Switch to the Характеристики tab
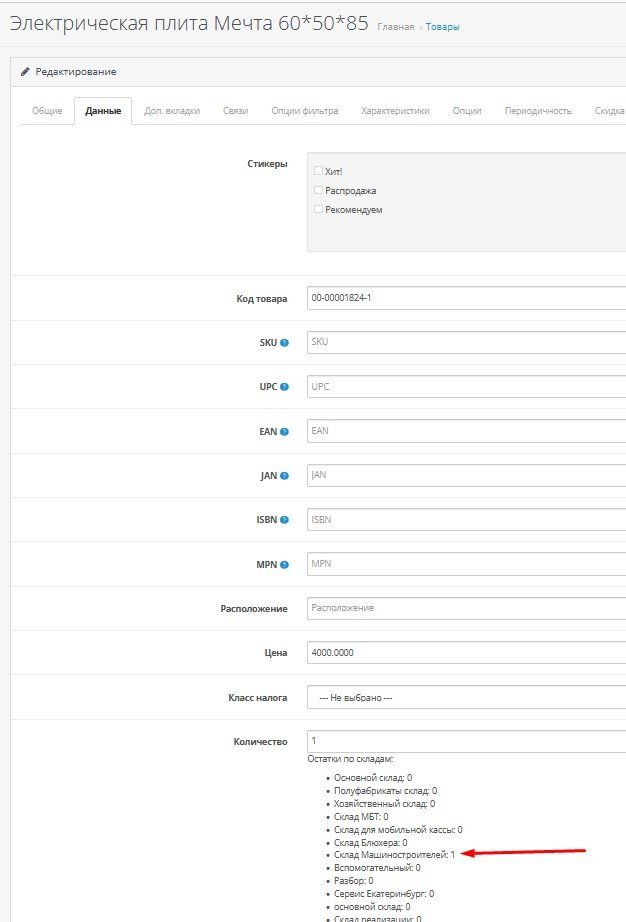 (395, 111)
